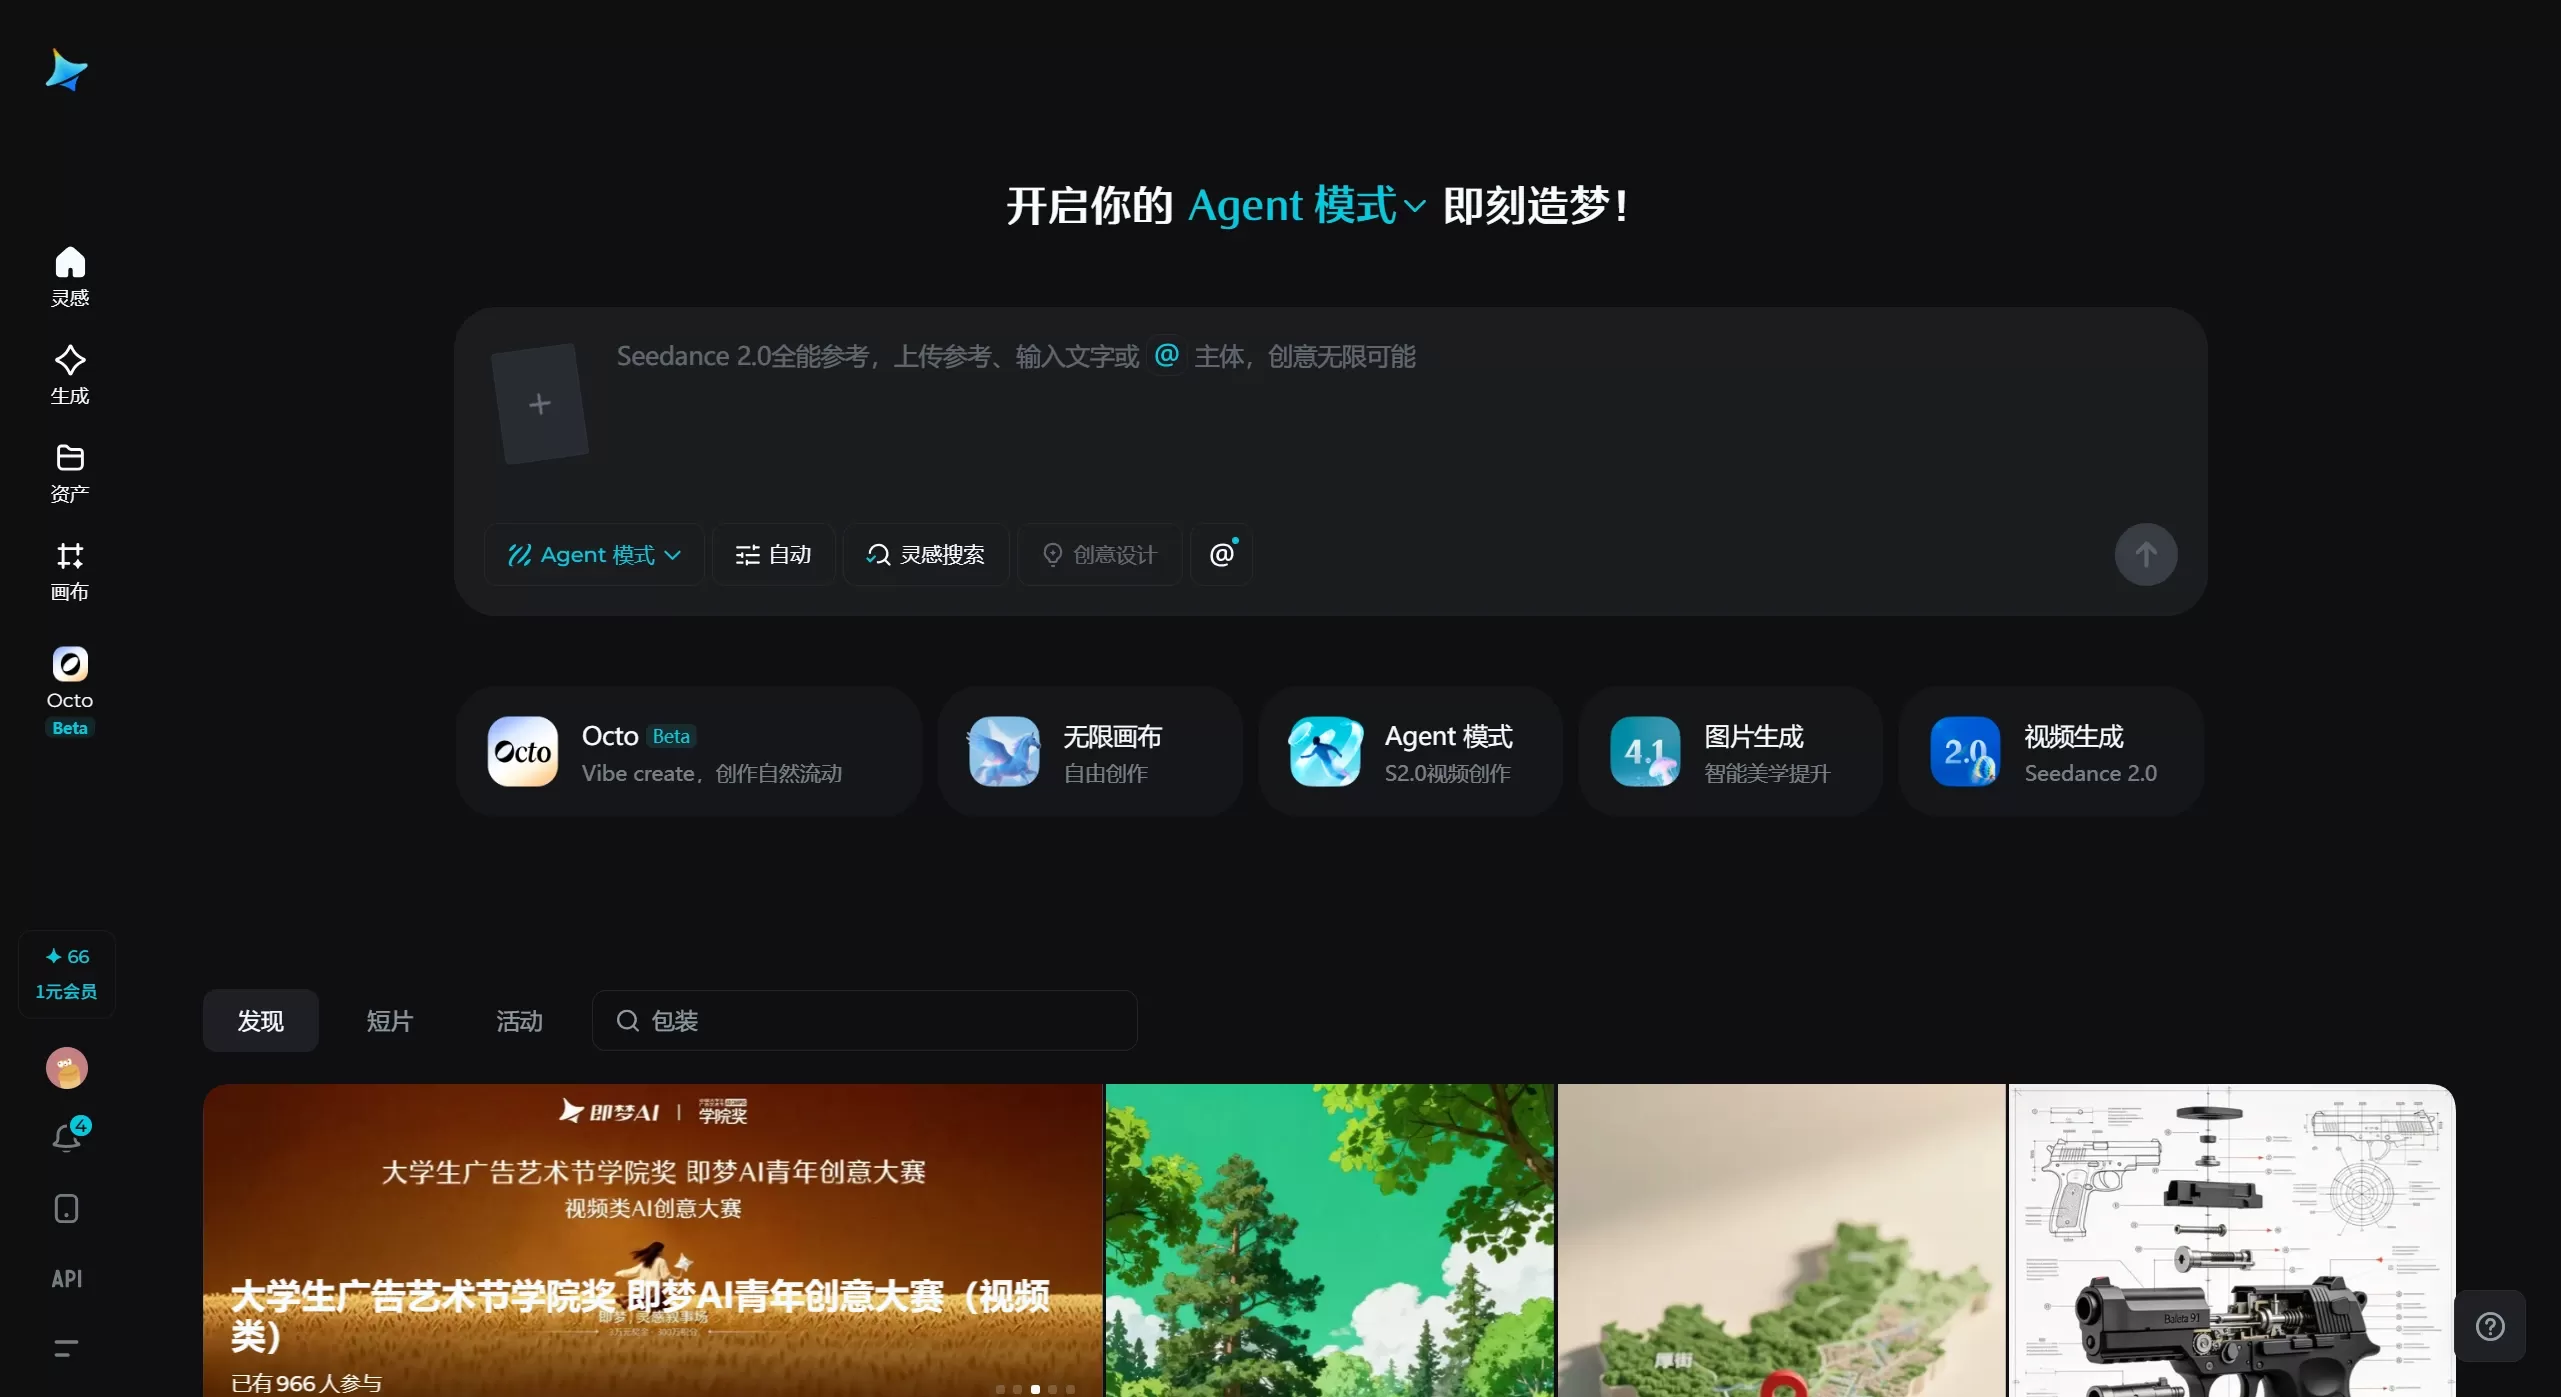Click the bottom sidebar menu lines icon
The height and width of the screenshot is (1397, 2561).
66,1348
